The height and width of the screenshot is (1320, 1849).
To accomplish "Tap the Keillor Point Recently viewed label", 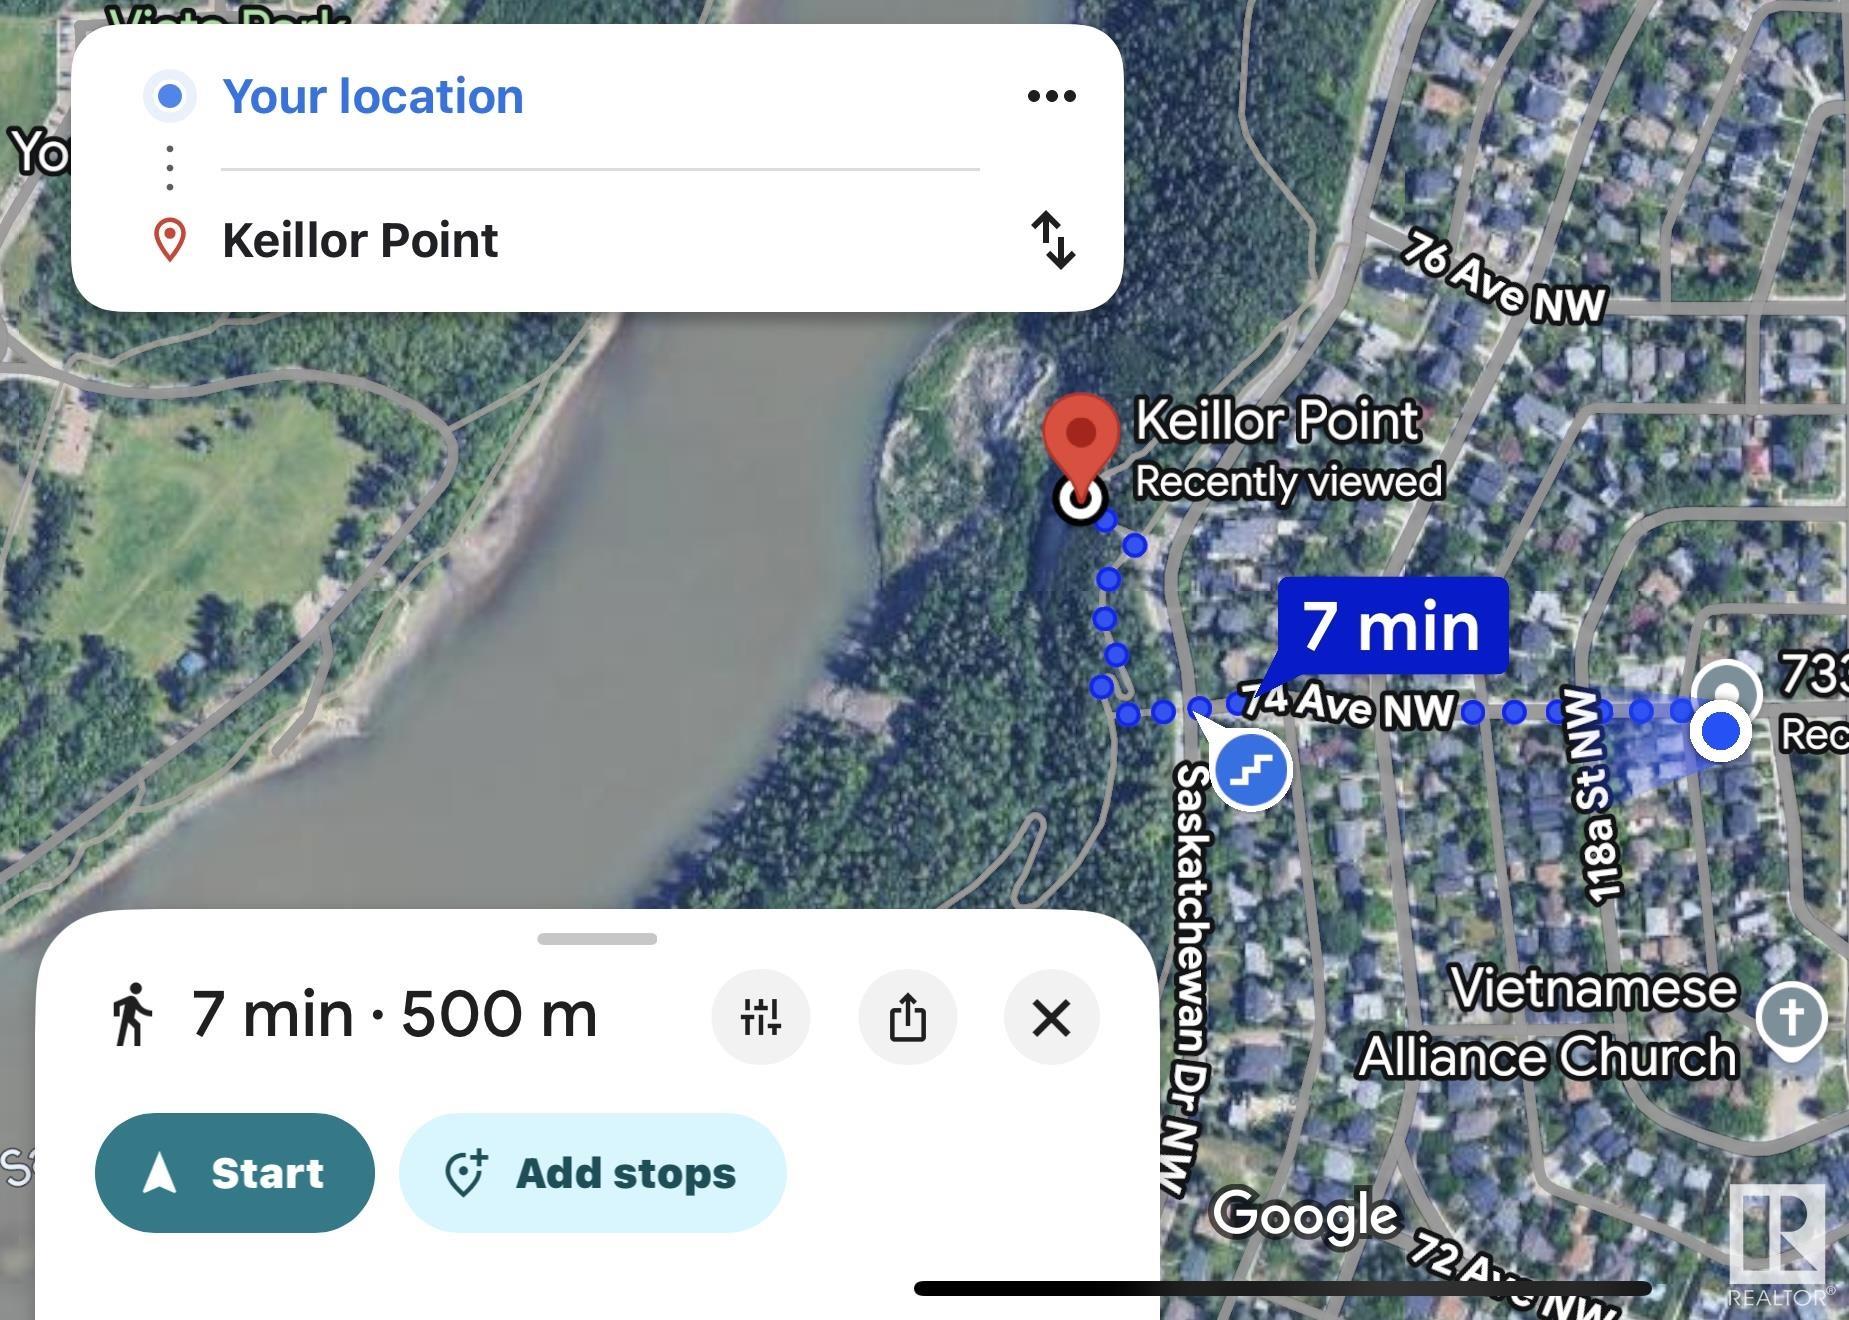I will pyautogui.click(x=1289, y=449).
